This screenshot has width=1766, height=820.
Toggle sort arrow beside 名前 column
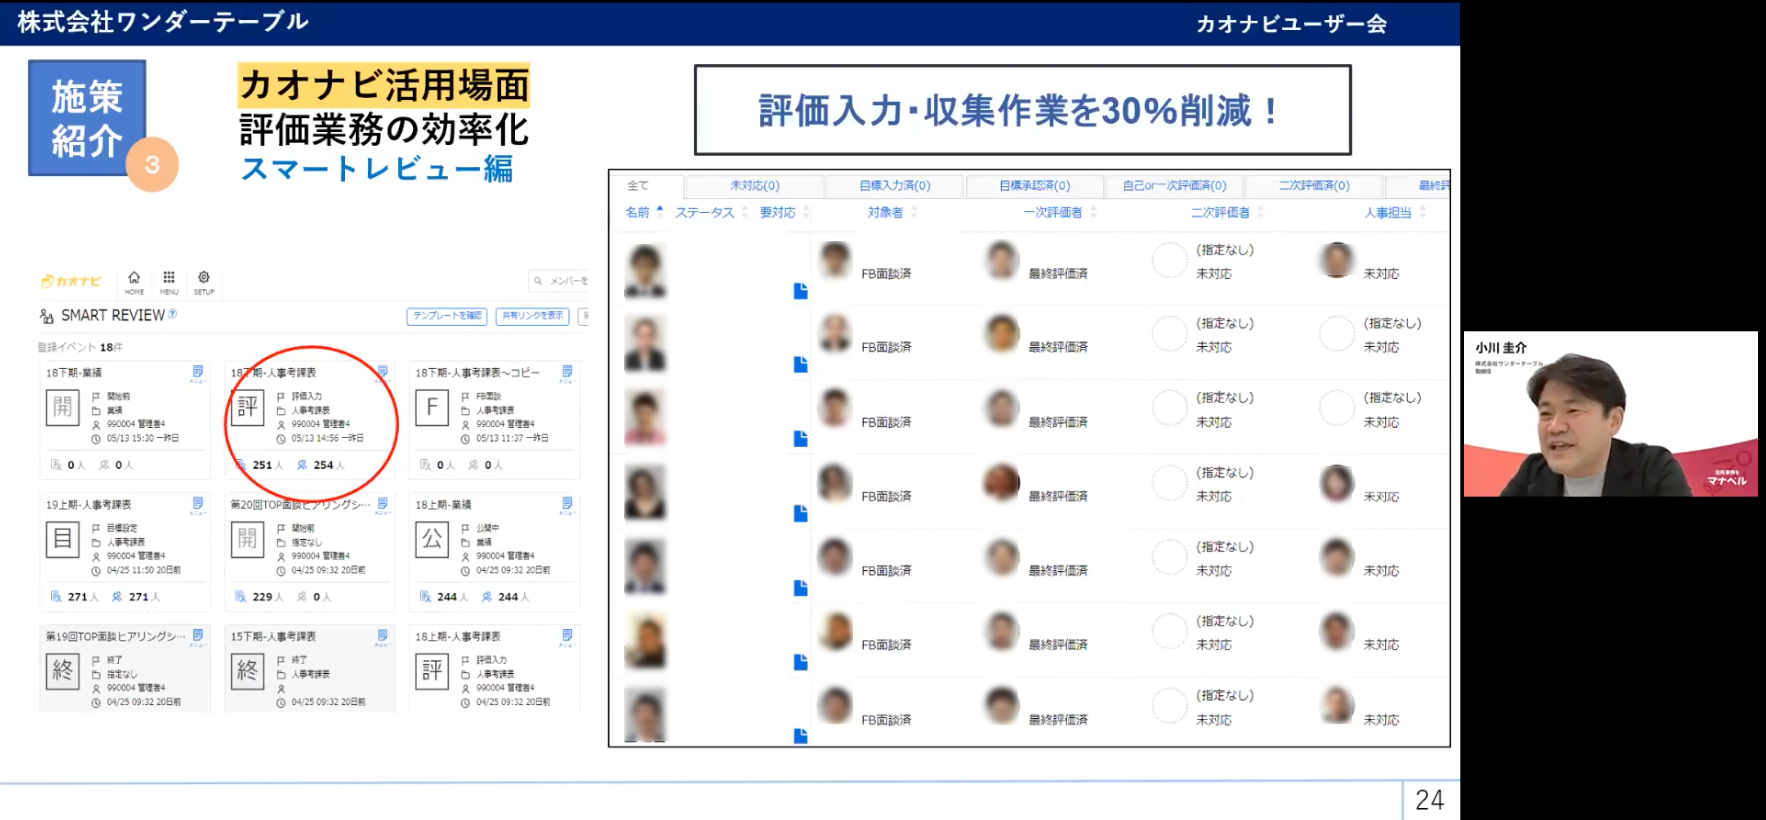(659, 211)
